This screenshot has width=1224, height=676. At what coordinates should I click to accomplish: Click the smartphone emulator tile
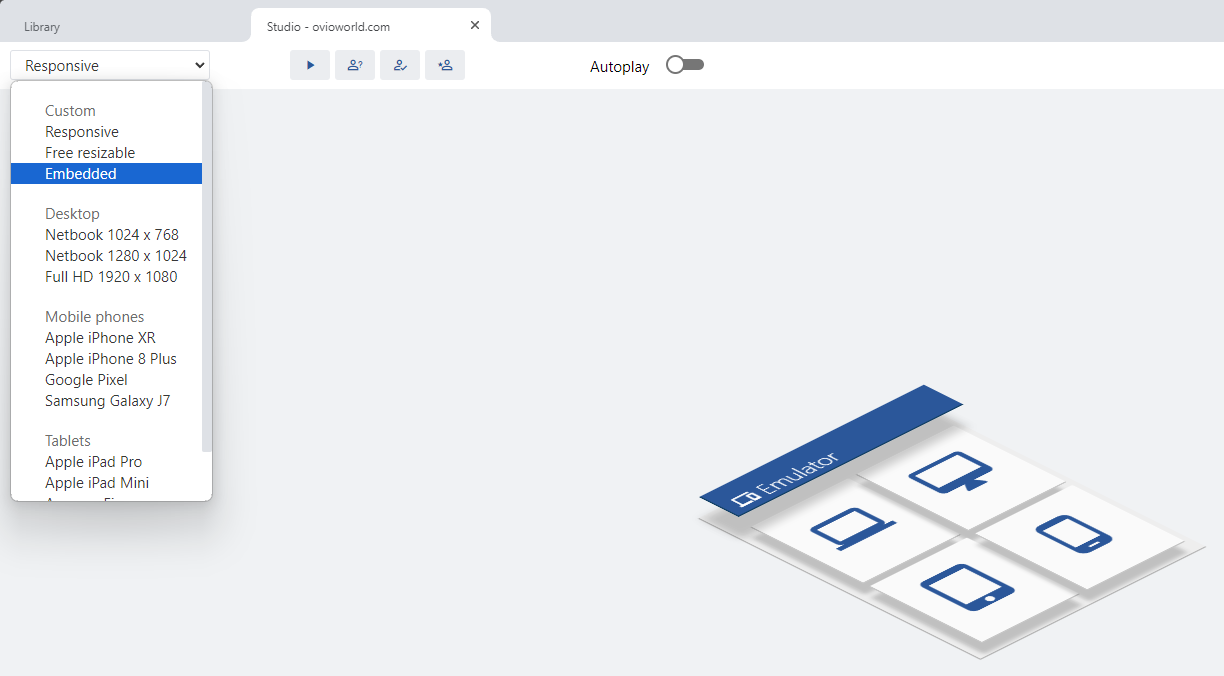click(x=1078, y=536)
